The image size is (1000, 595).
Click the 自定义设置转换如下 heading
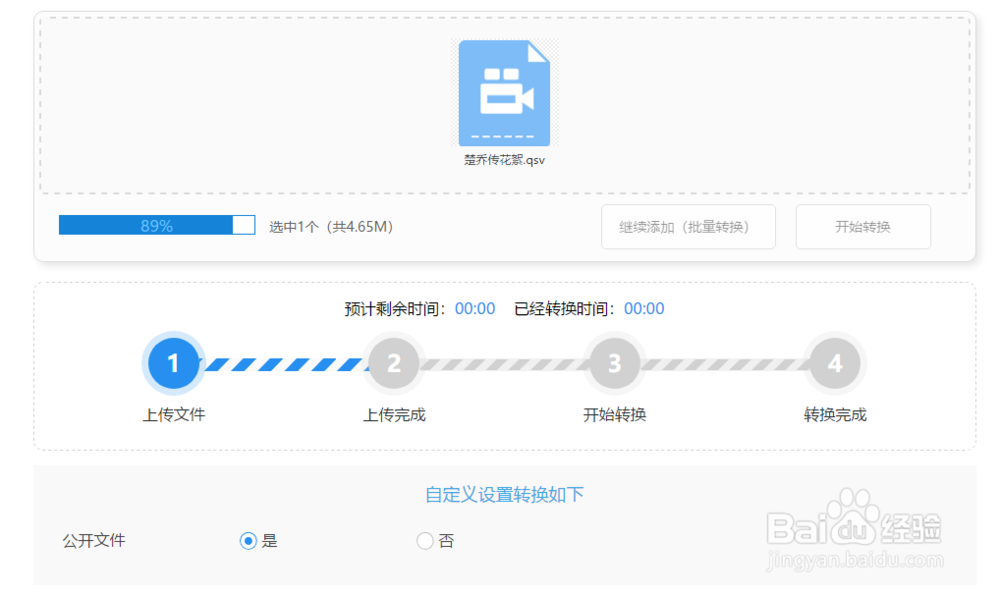(504, 494)
